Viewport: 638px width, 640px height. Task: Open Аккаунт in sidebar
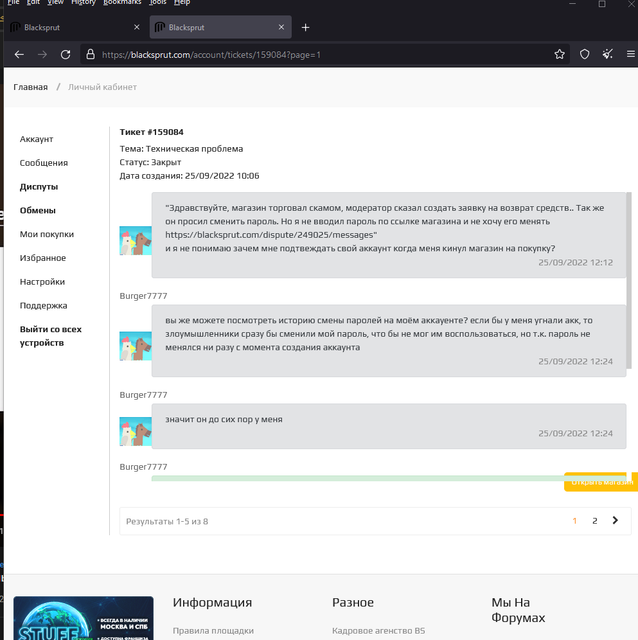[x=36, y=139]
